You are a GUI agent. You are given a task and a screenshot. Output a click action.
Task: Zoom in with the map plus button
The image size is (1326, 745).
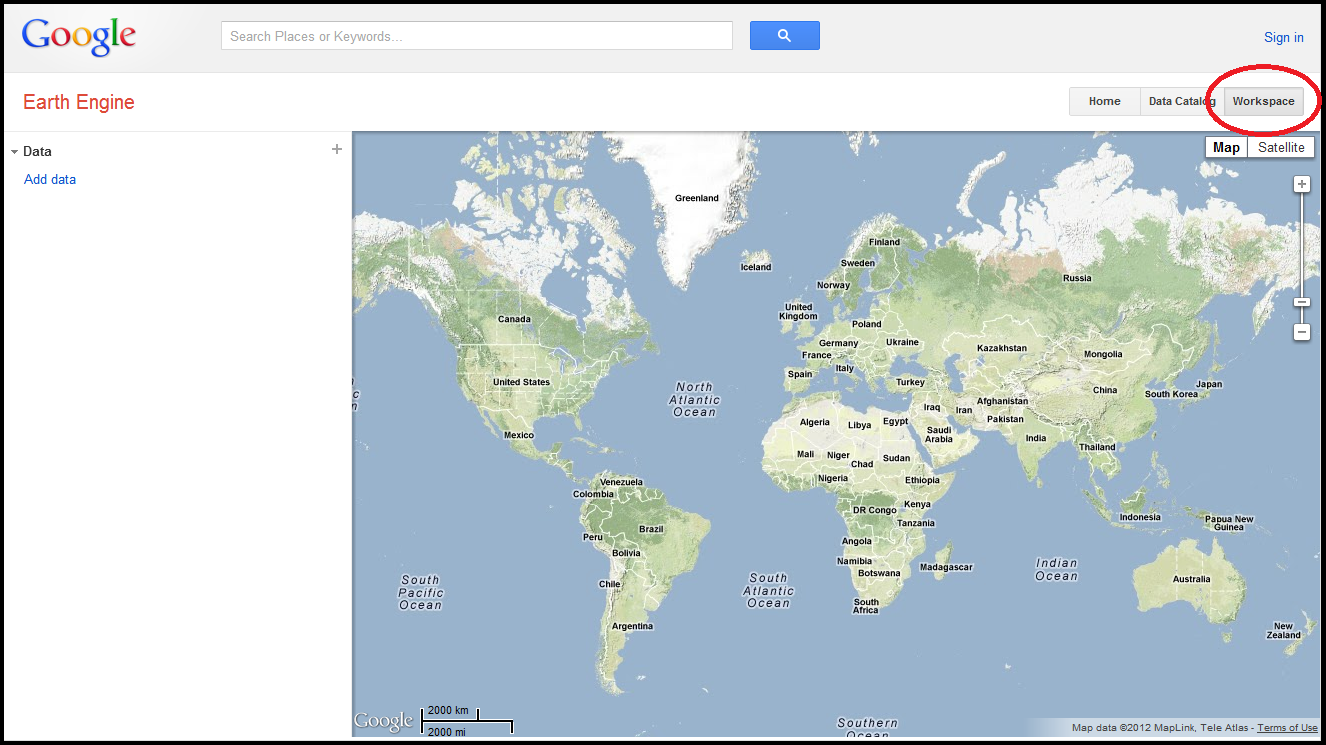click(1302, 184)
